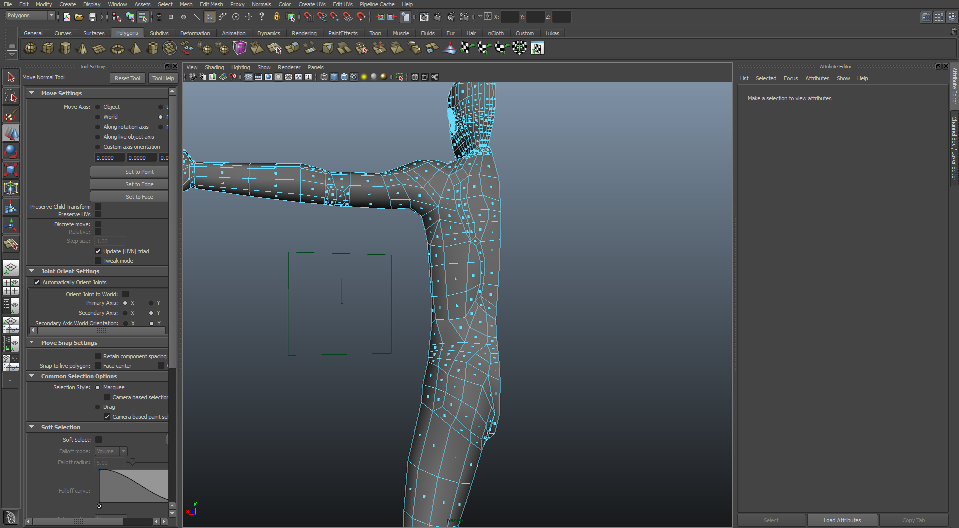Activate the Lasso select tool
This screenshot has width=959, height=528.
pyautogui.click(x=11, y=96)
